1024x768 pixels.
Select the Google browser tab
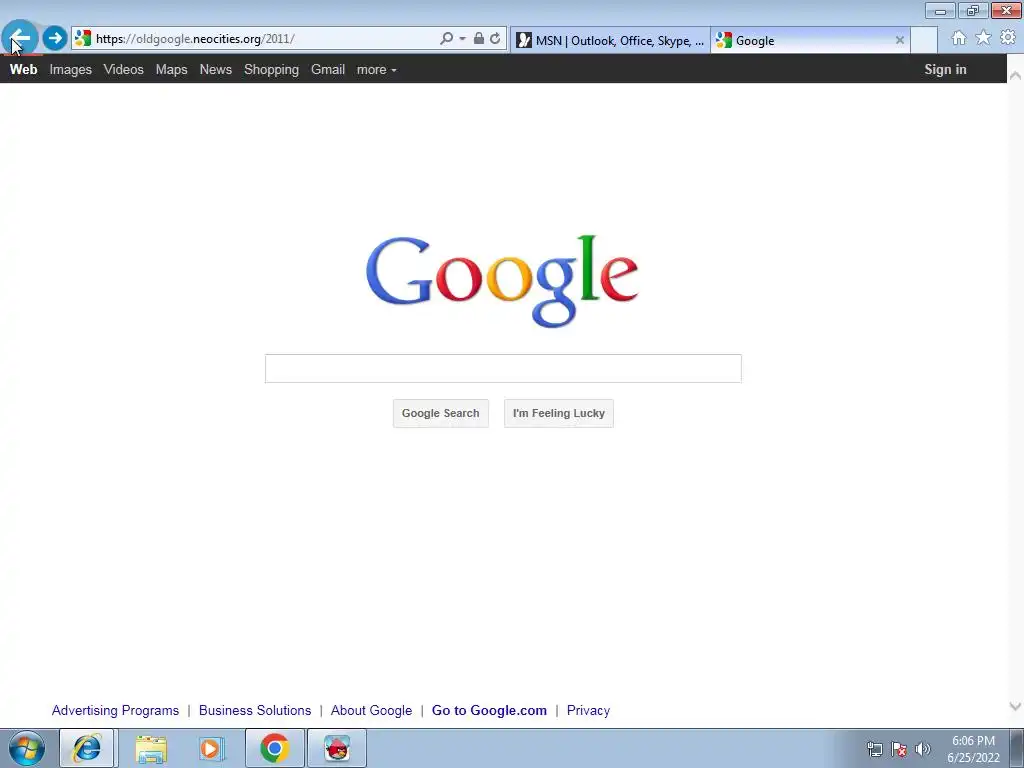810,40
